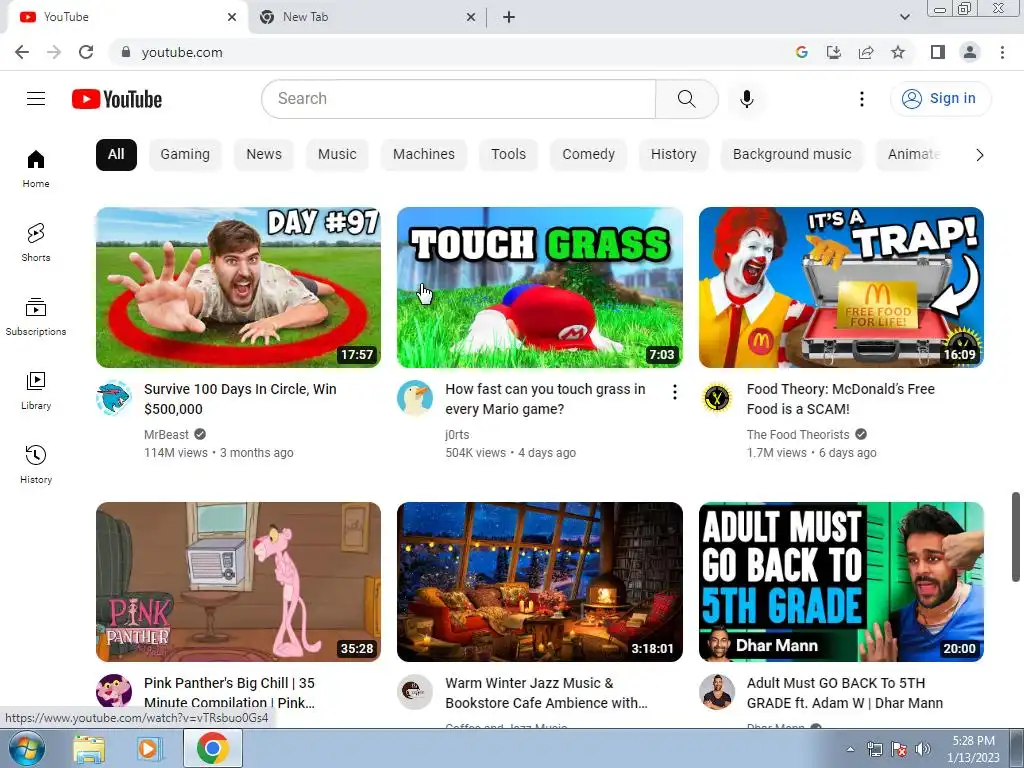Open Chrome profile icon
This screenshot has height=768, width=1024.
pyautogui.click(x=970, y=52)
